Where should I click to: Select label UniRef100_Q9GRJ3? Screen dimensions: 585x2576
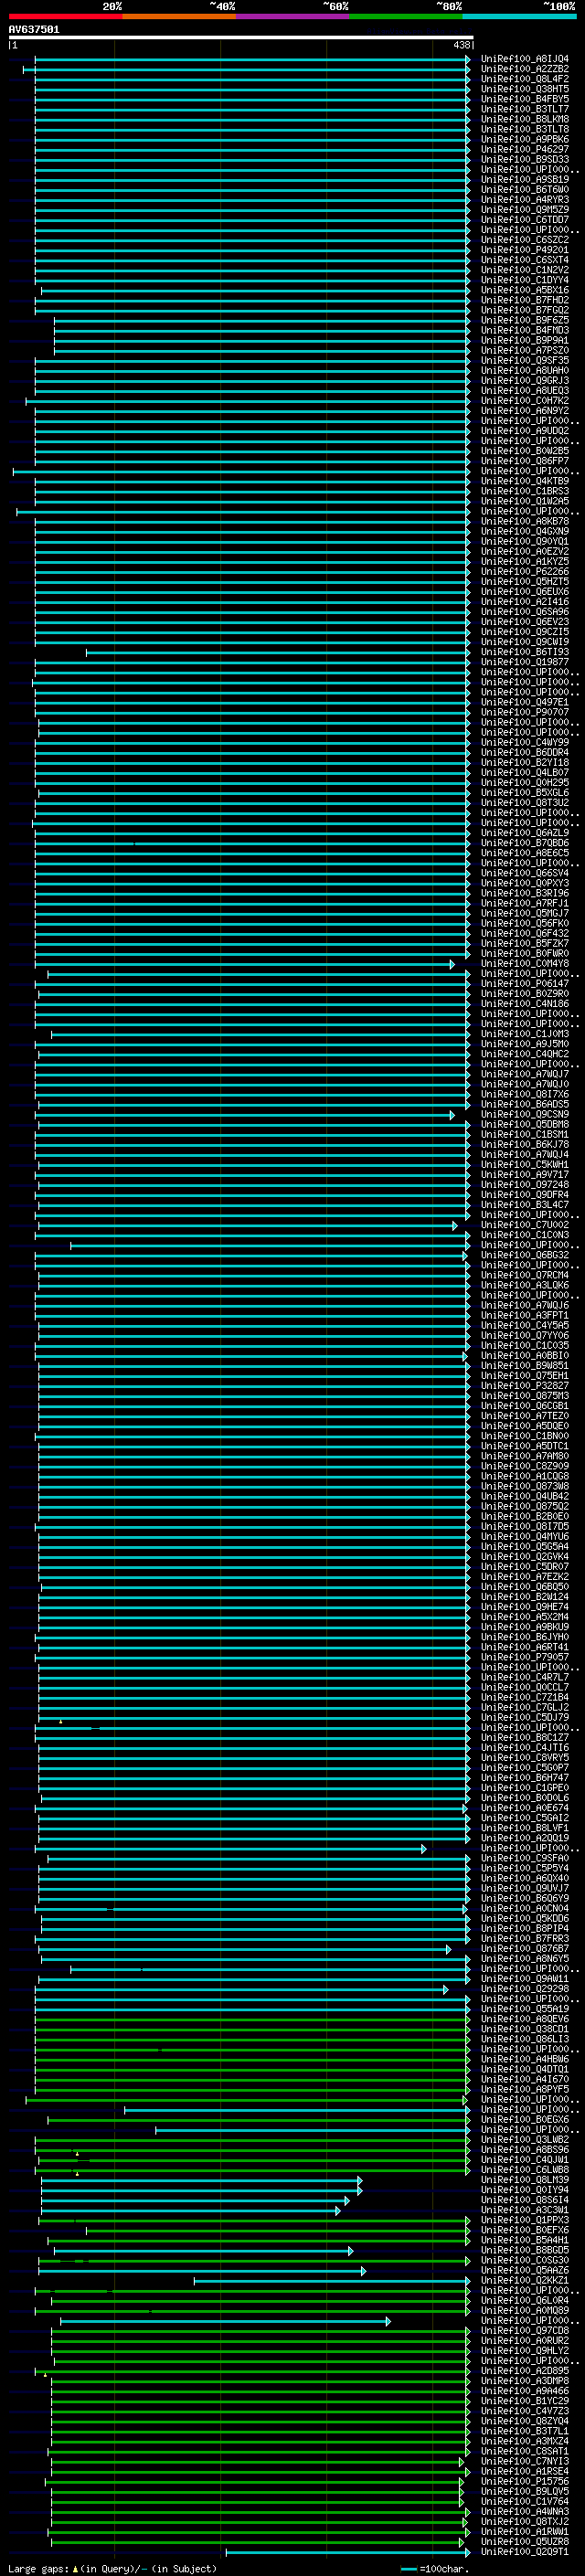coord(524,381)
